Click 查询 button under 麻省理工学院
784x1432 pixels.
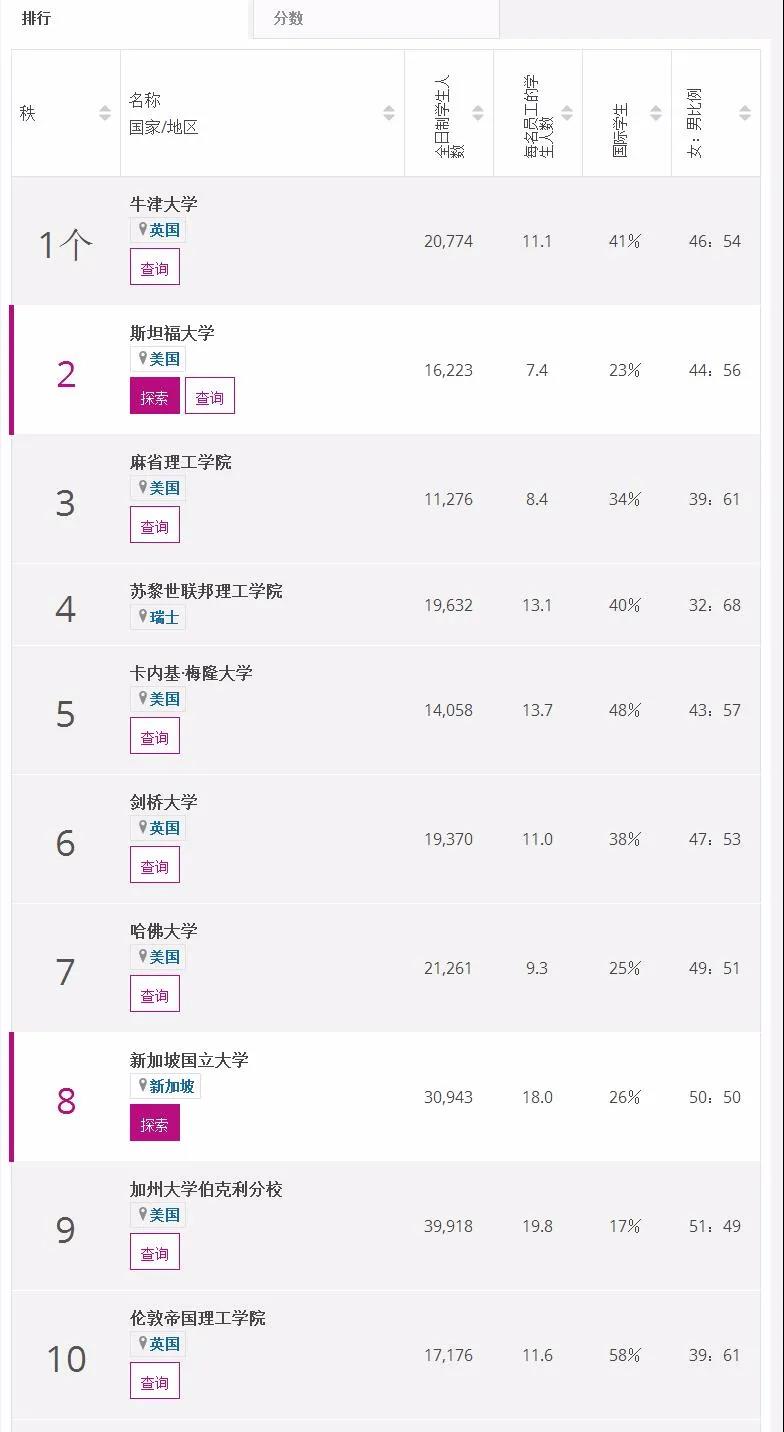point(155,525)
